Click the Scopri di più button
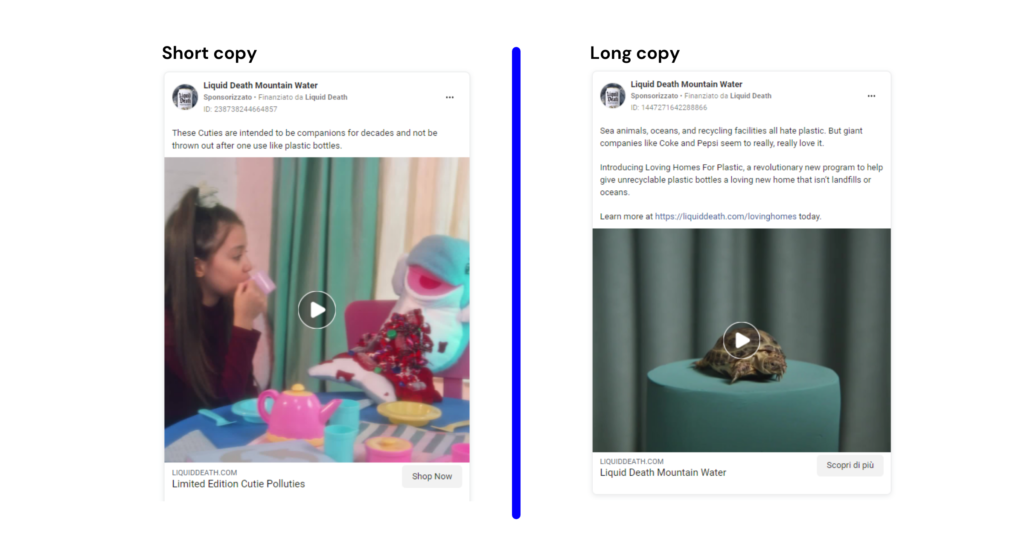The width and height of the screenshot is (1024, 535). tap(850, 465)
